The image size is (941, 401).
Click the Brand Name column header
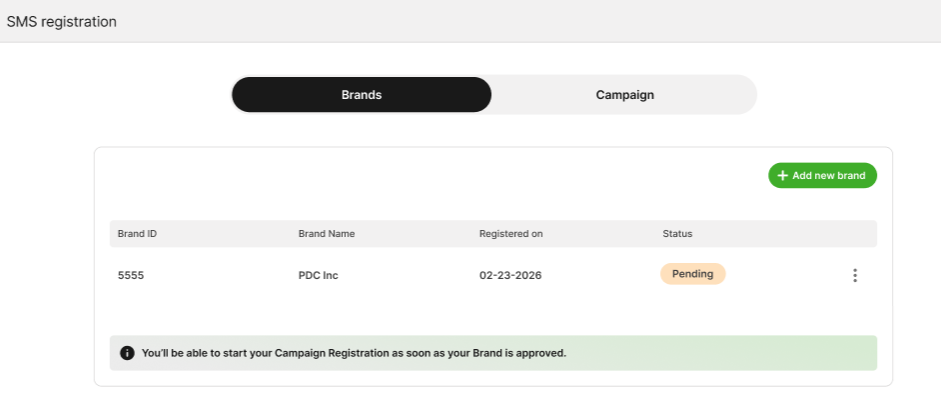pos(326,234)
